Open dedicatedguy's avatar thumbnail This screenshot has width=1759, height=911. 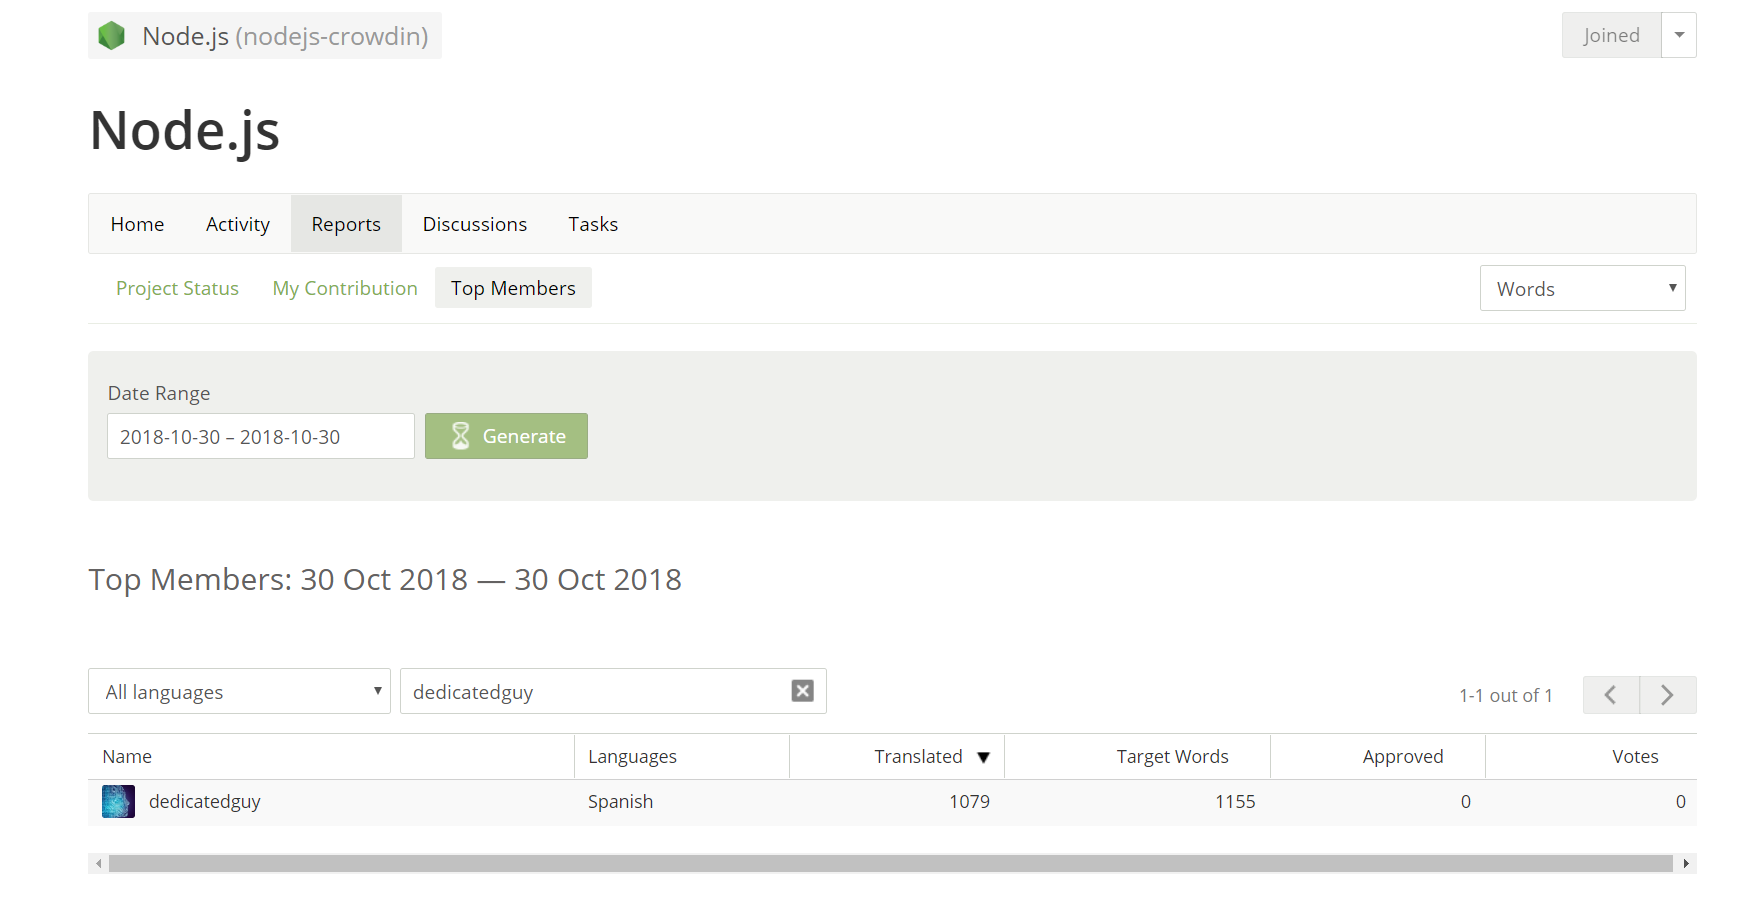click(x=118, y=801)
